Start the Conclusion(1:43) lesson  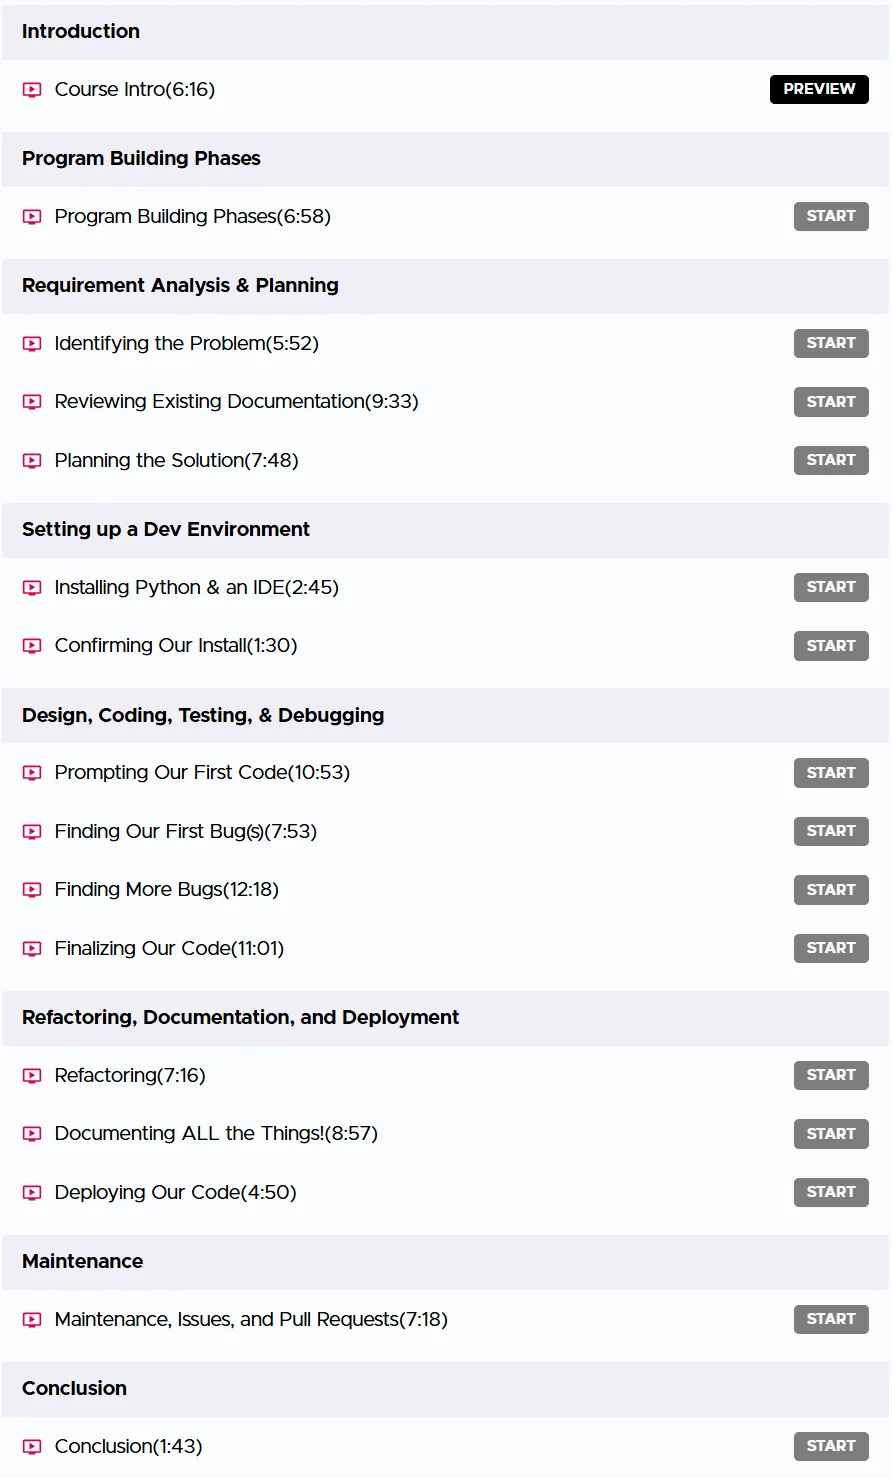831,1446
